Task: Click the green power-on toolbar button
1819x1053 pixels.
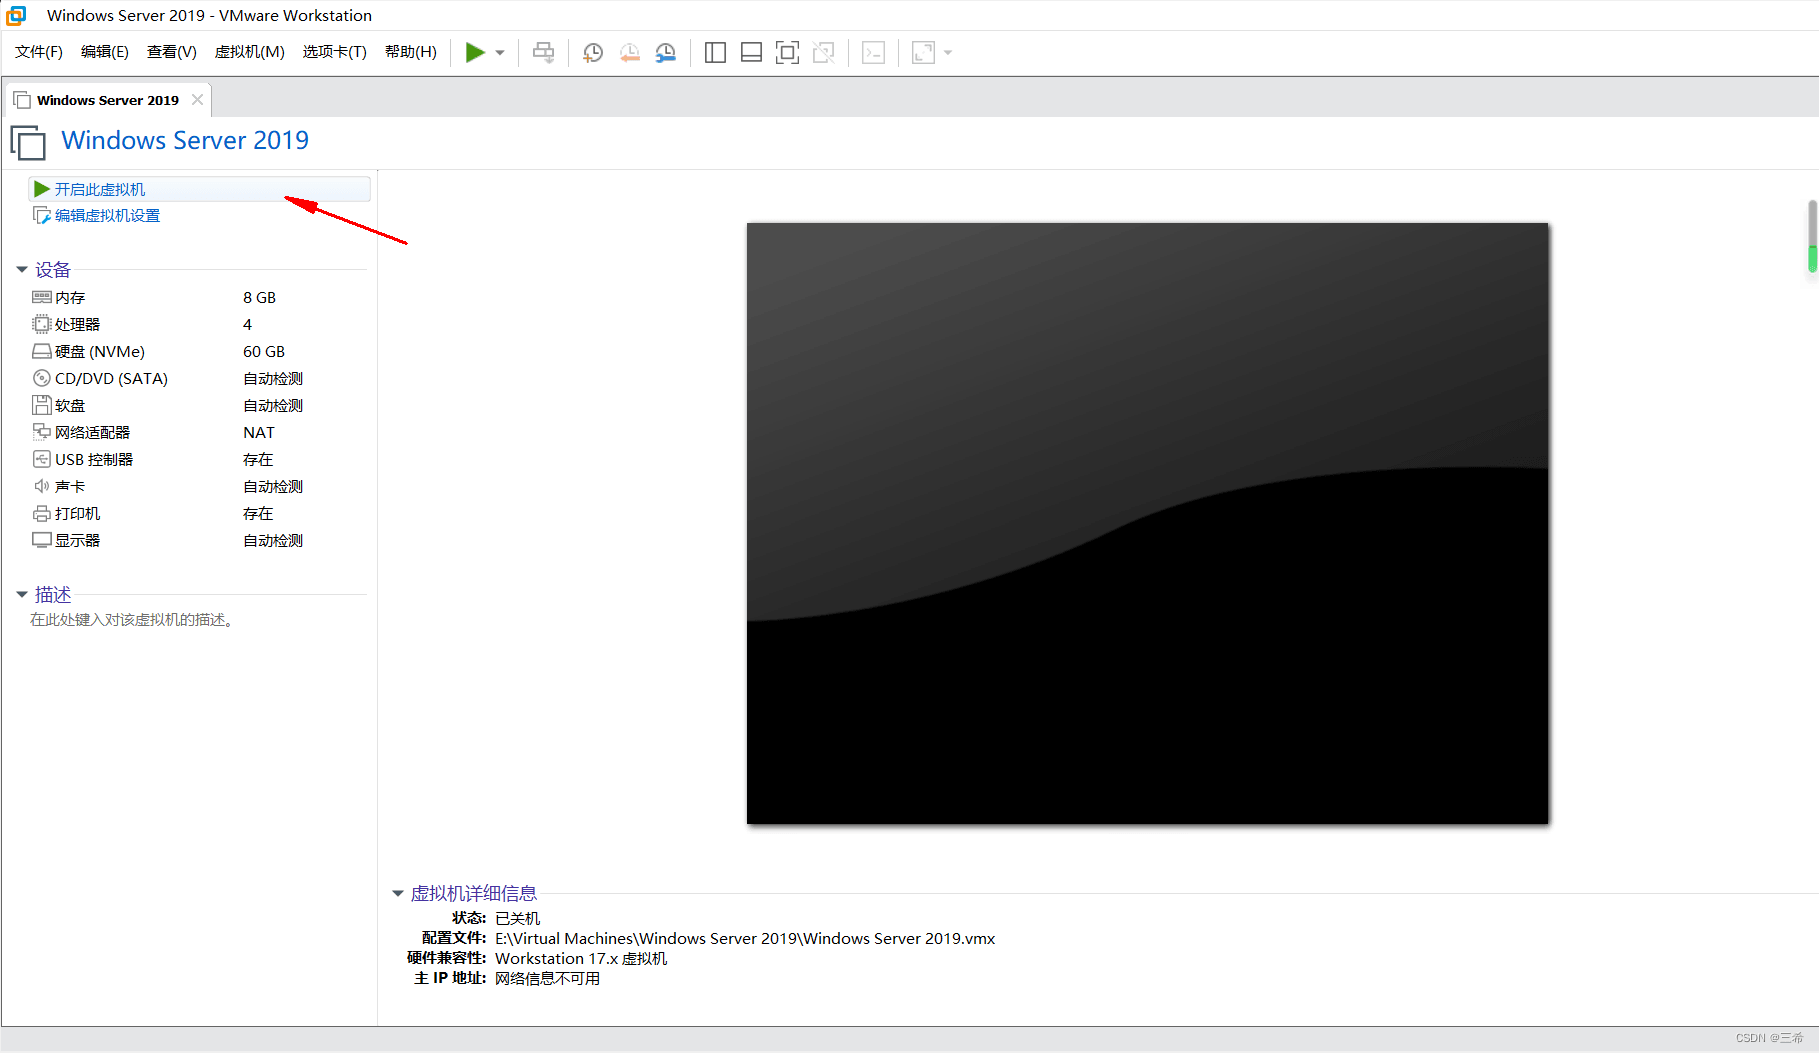Action: [475, 53]
